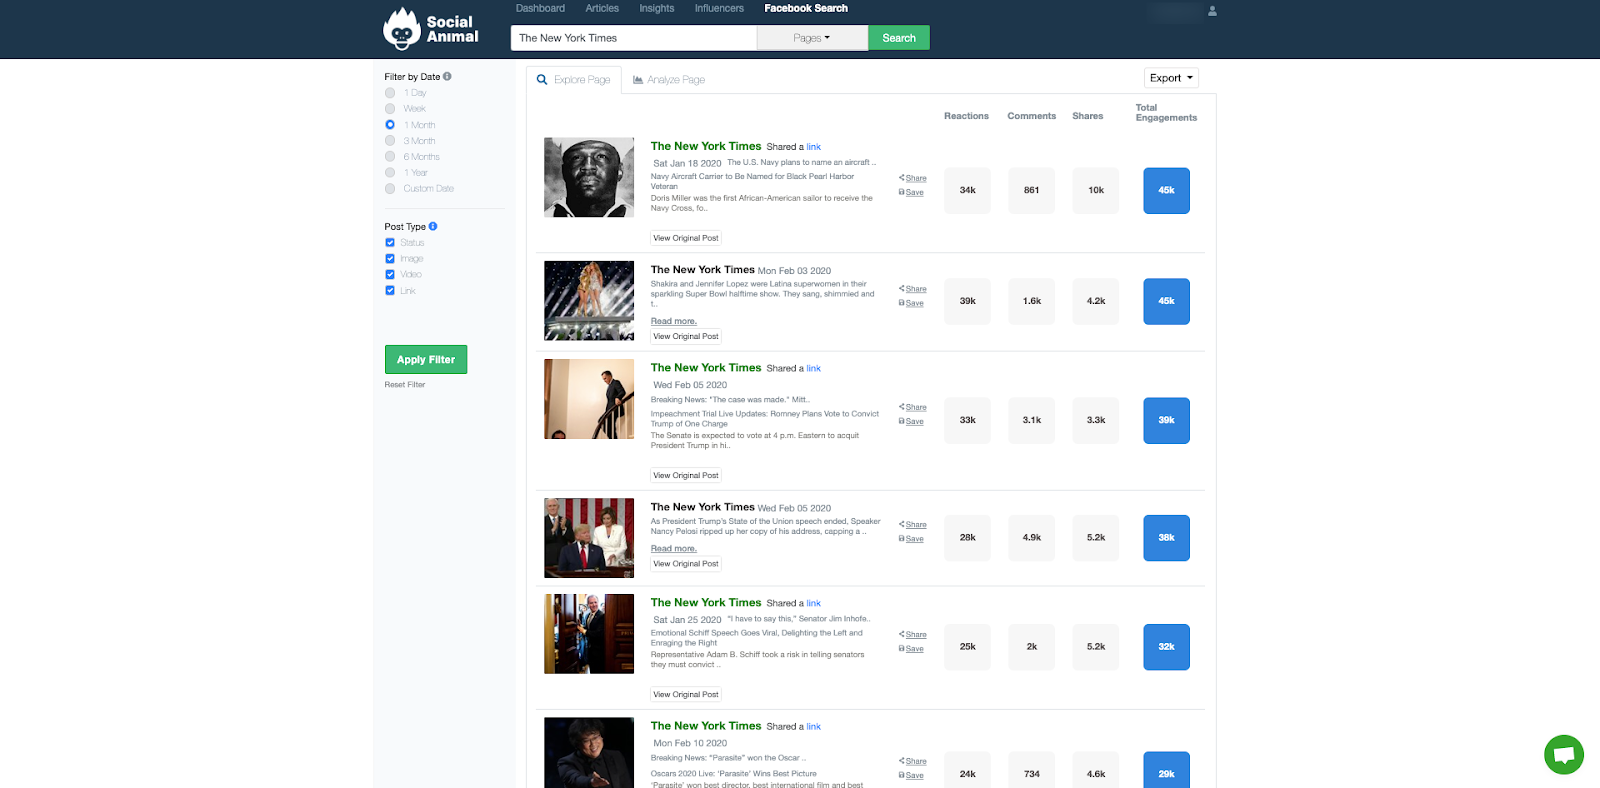
Task: Share the Parasite Oscar post
Action: point(913,761)
